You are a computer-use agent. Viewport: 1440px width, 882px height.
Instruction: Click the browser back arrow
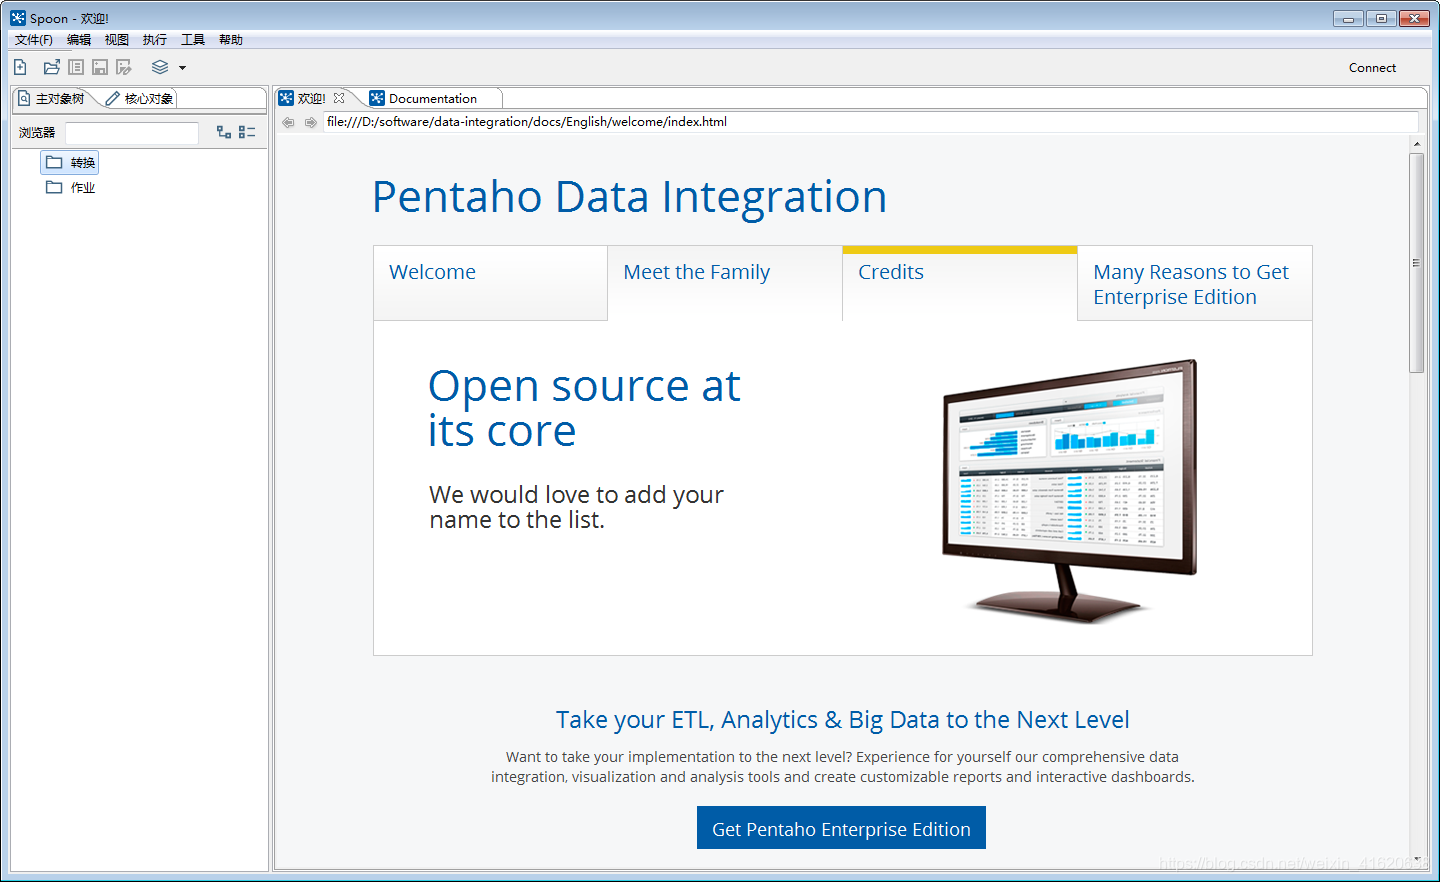[288, 122]
